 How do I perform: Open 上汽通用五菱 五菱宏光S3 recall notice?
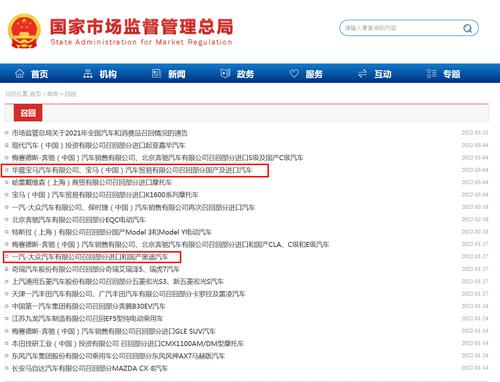coord(118,282)
